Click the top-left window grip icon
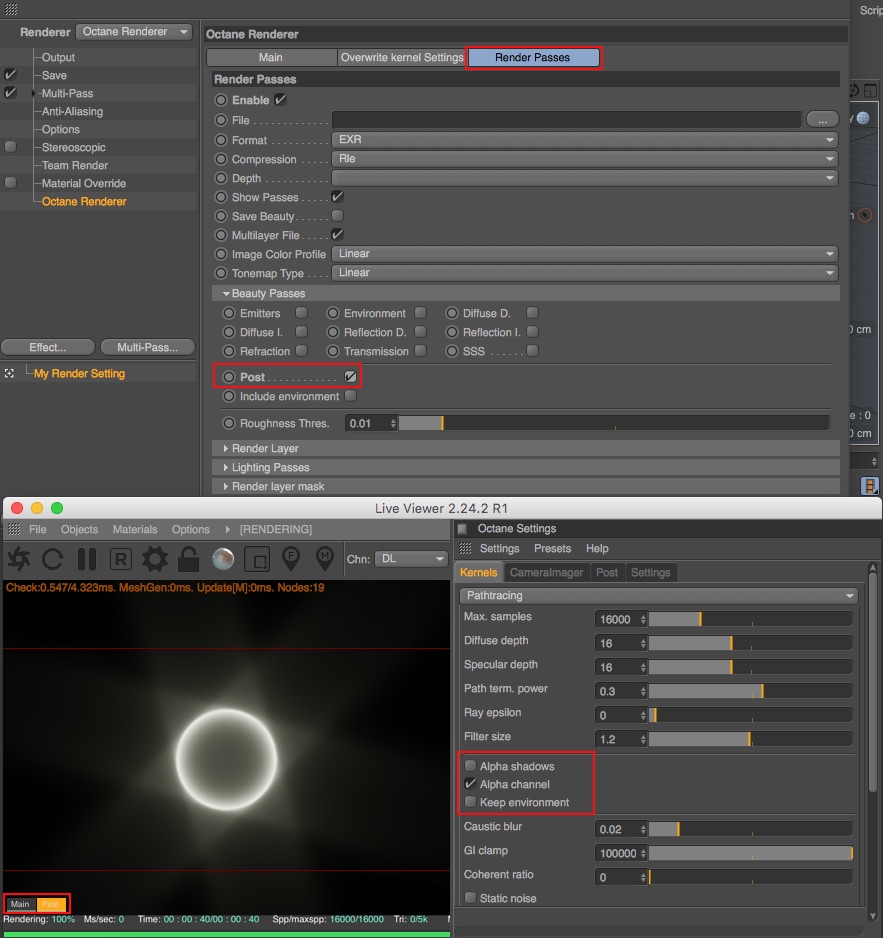Screen dimensions: 883x938 point(11,9)
